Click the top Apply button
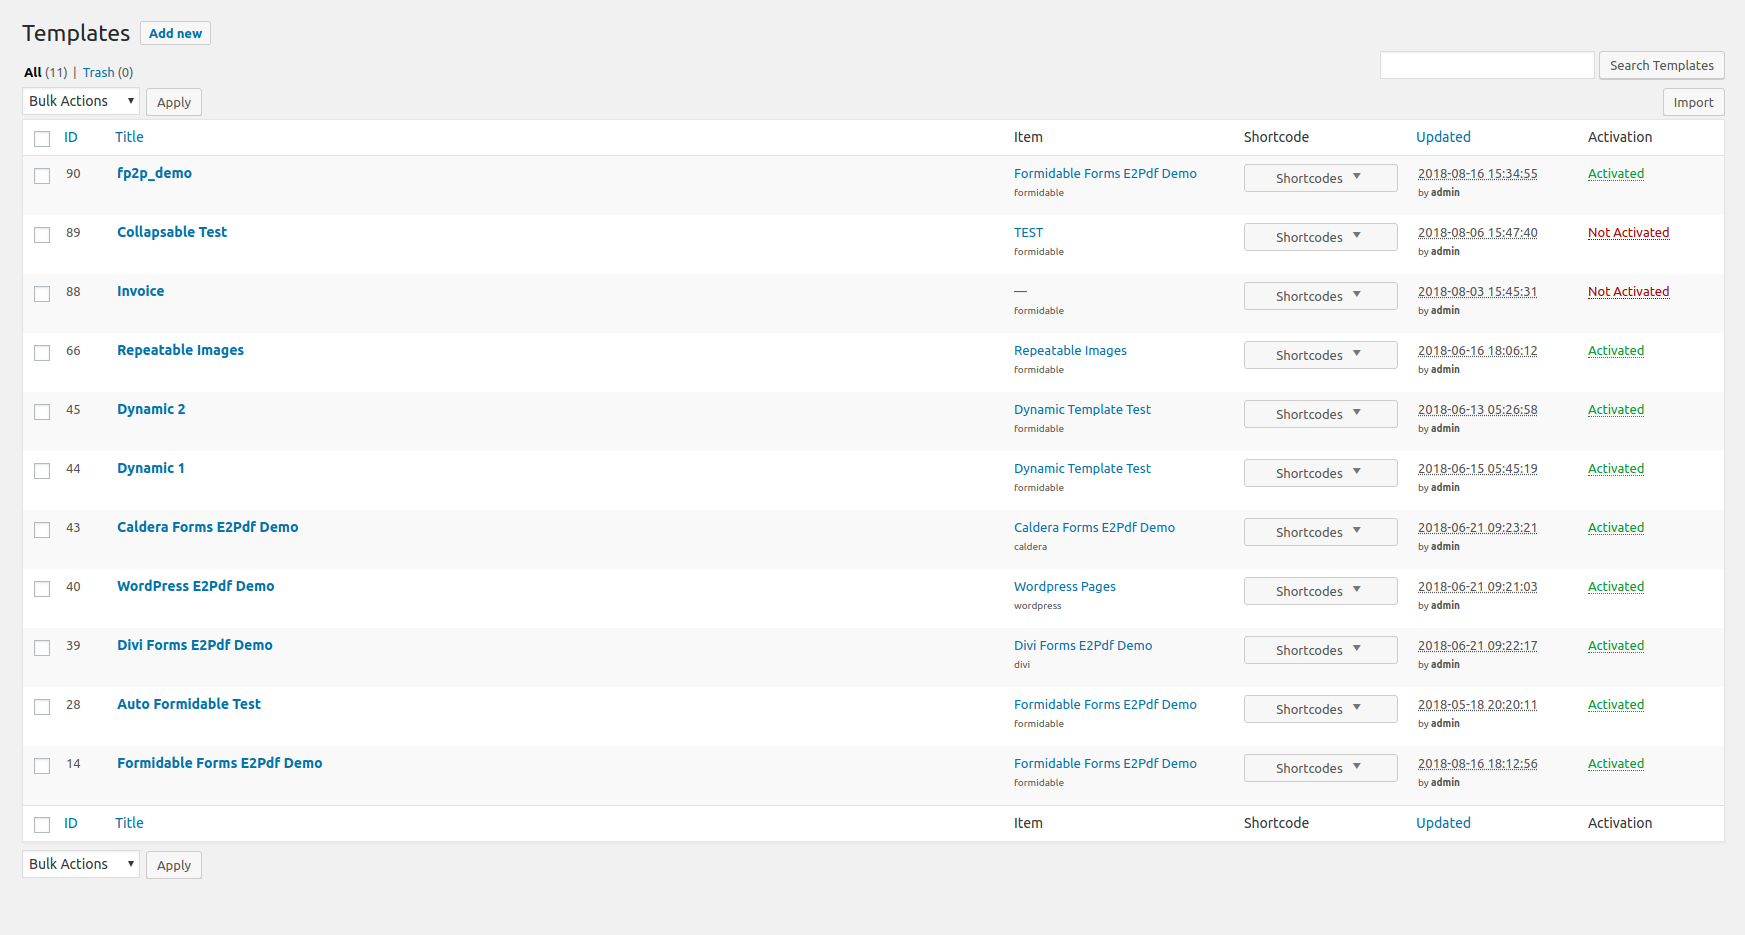The height and width of the screenshot is (935, 1745). tap(174, 102)
